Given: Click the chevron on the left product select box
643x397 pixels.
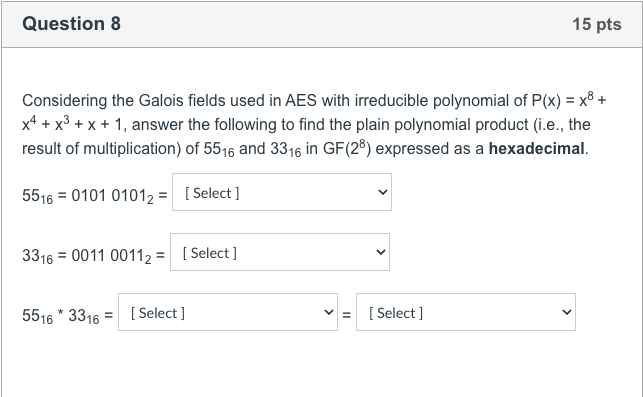Looking at the screenshot, I should pyautogui.click(x=328, y=312).
